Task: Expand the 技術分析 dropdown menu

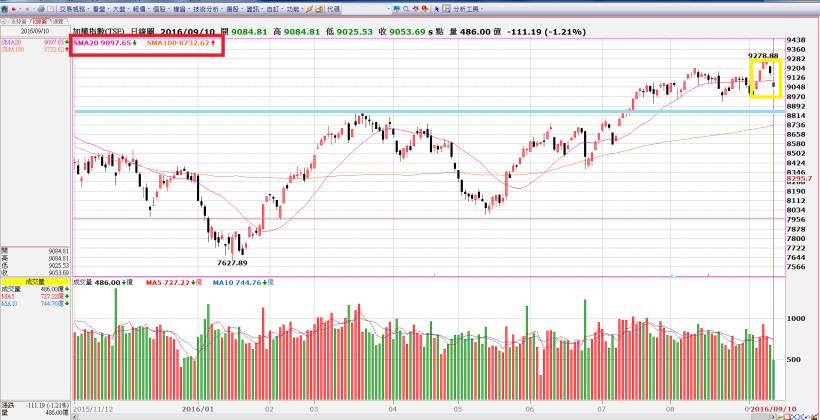Action: tap(208, 9)
